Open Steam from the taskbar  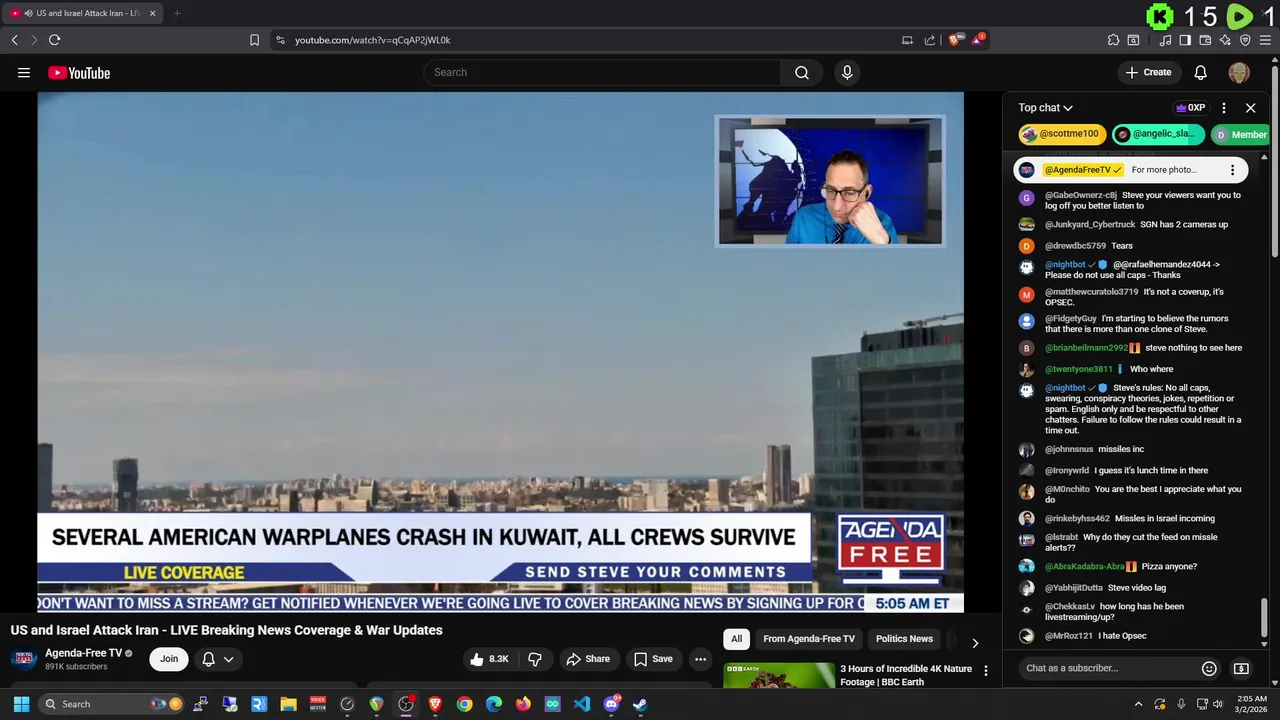point(640,704)
